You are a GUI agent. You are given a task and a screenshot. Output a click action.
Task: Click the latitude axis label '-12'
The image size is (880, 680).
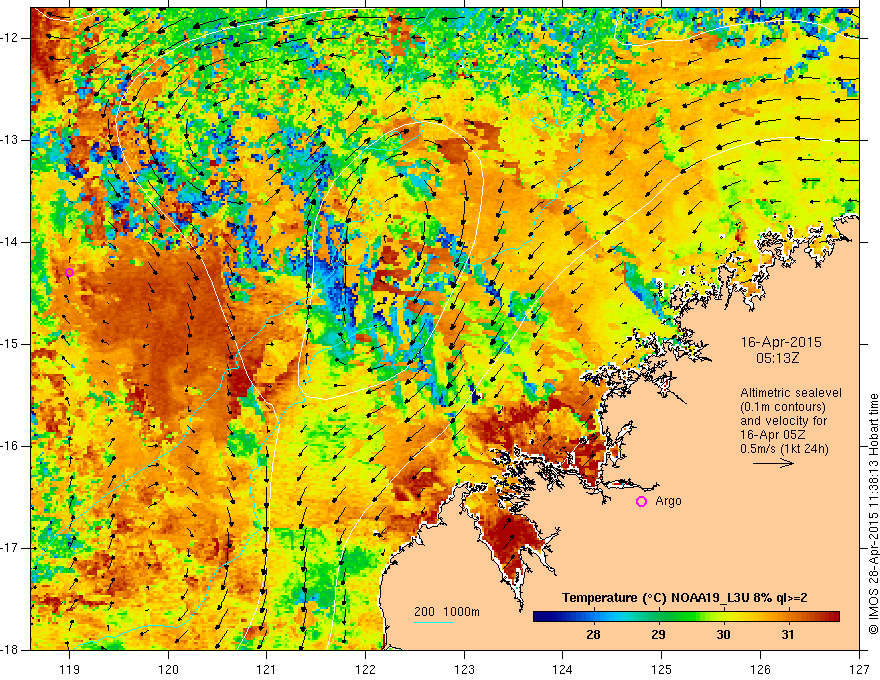pos(10,38)
